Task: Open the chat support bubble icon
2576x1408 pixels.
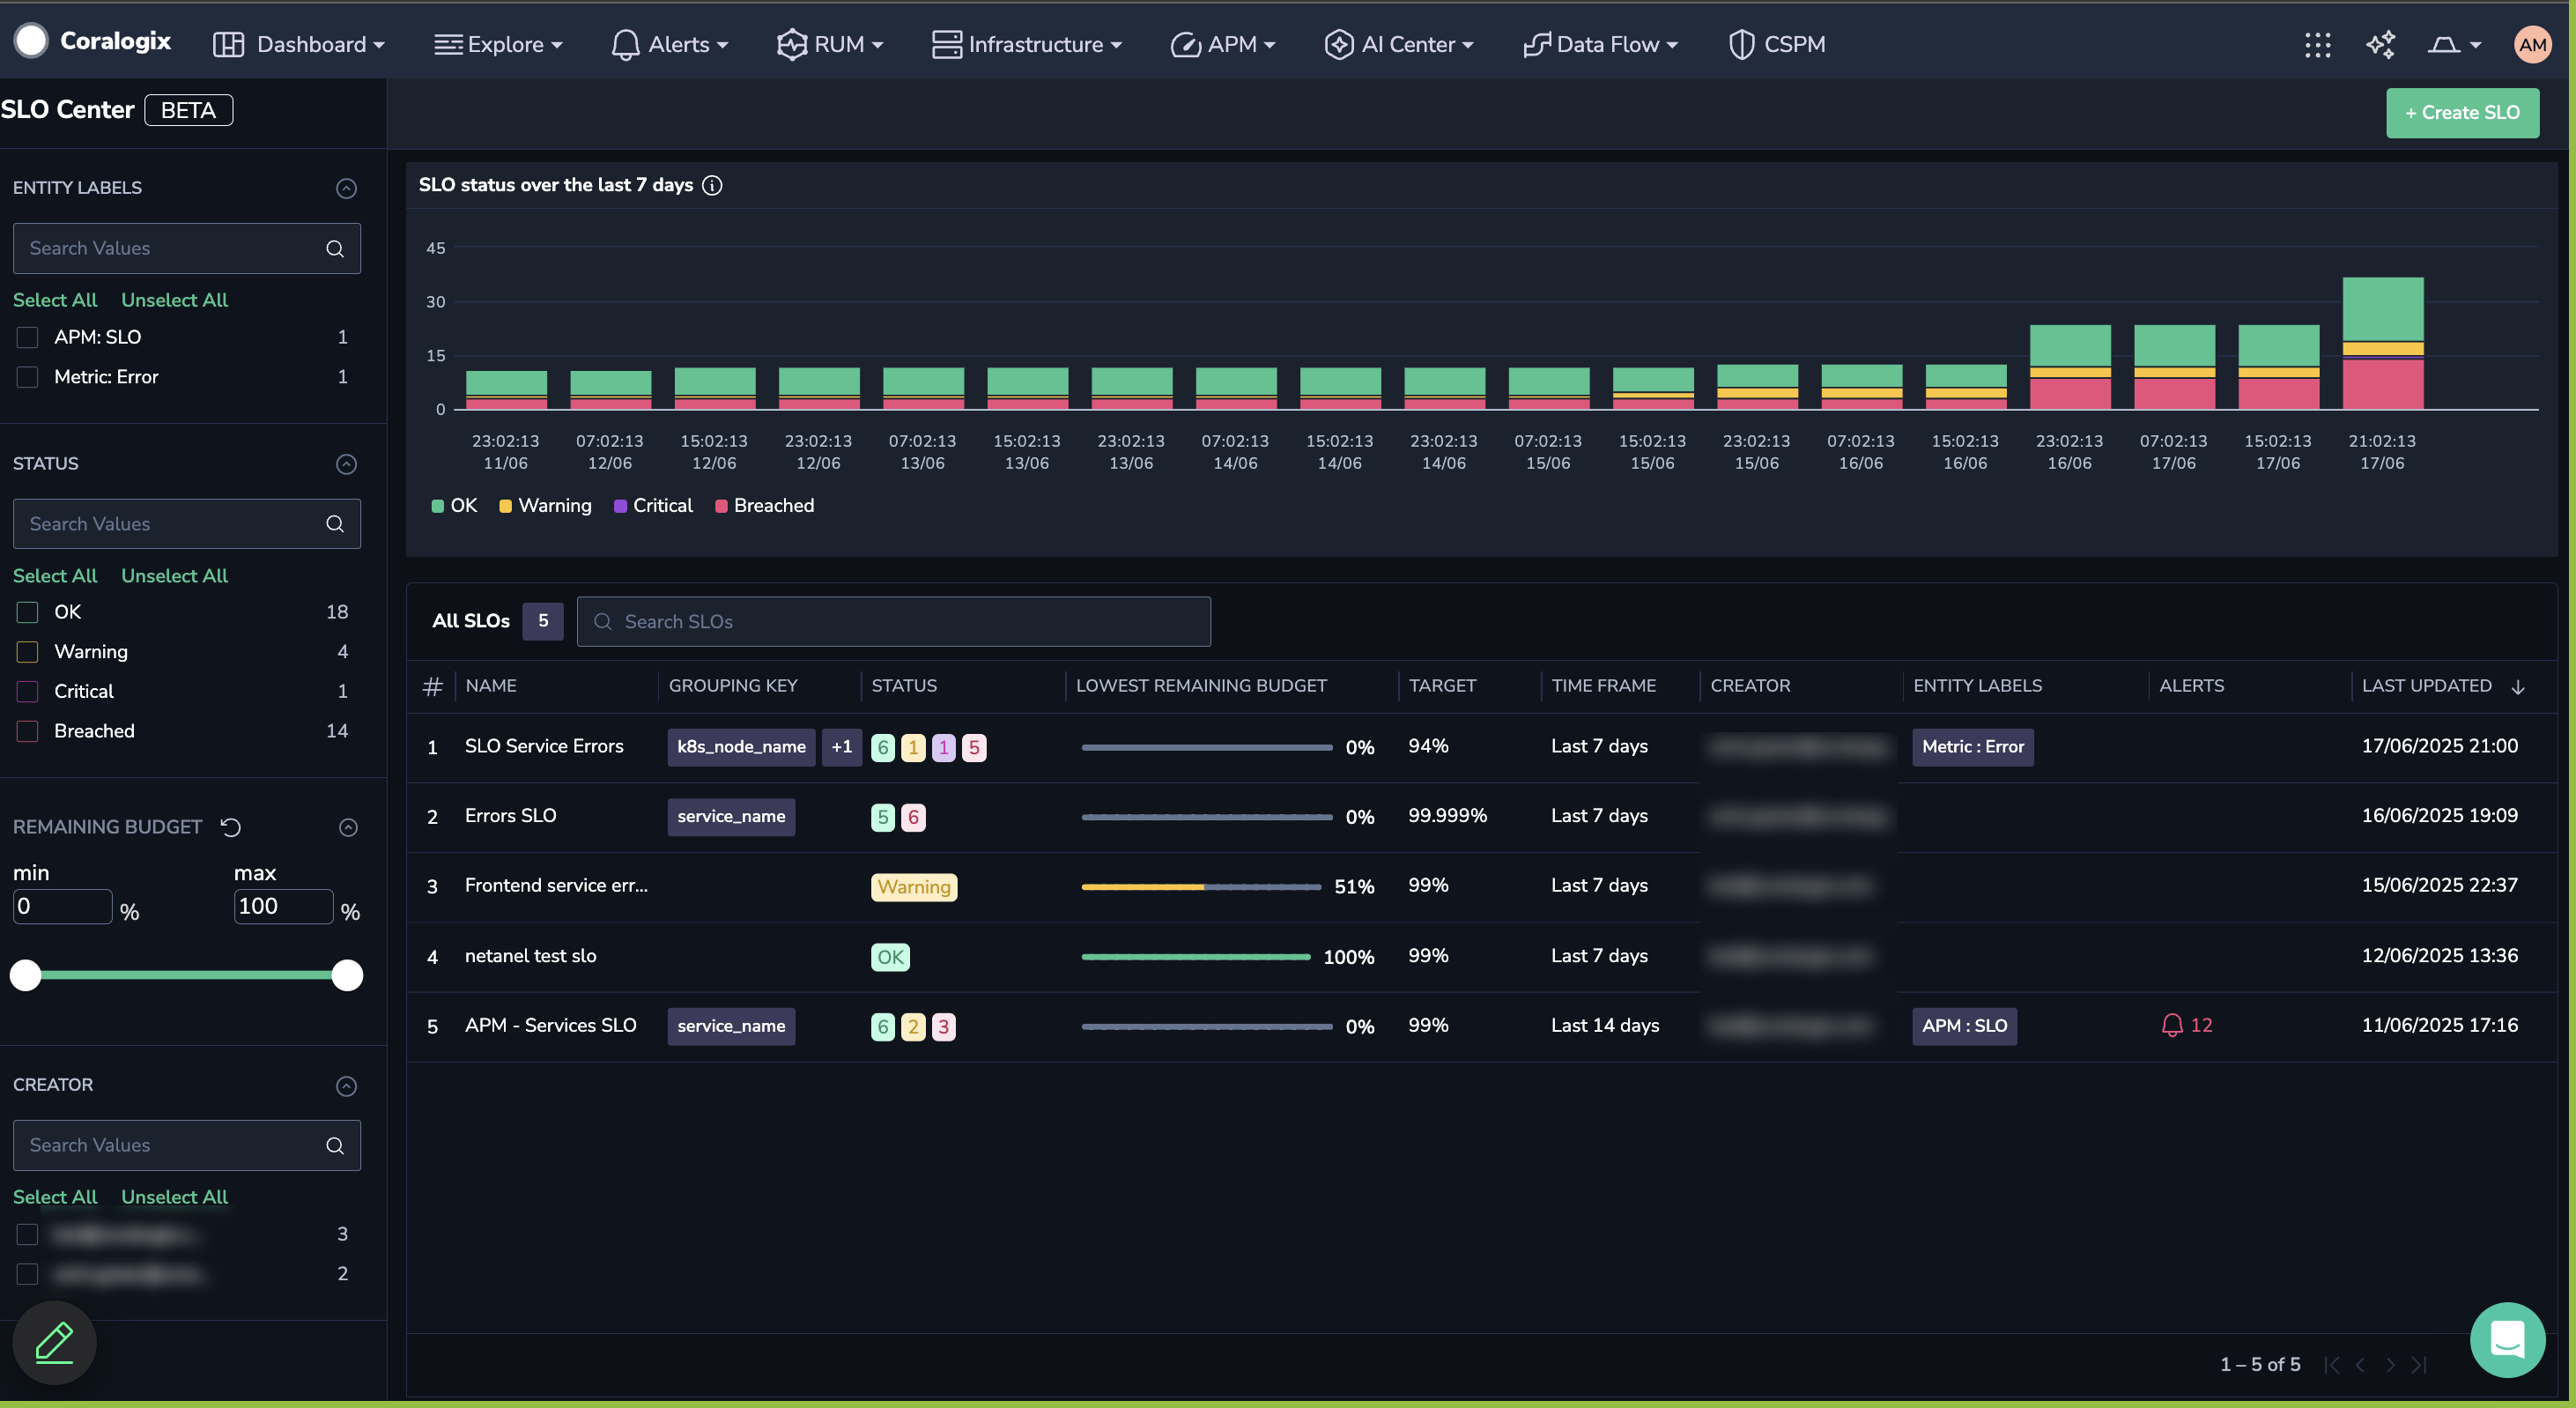Action: [2507, 1340]
